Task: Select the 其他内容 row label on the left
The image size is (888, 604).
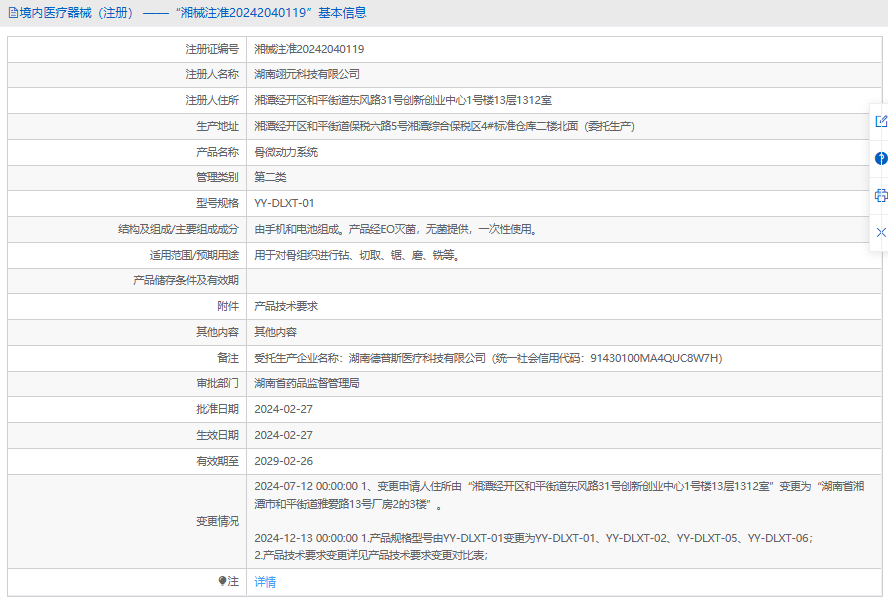Action: tap(217, 332)
